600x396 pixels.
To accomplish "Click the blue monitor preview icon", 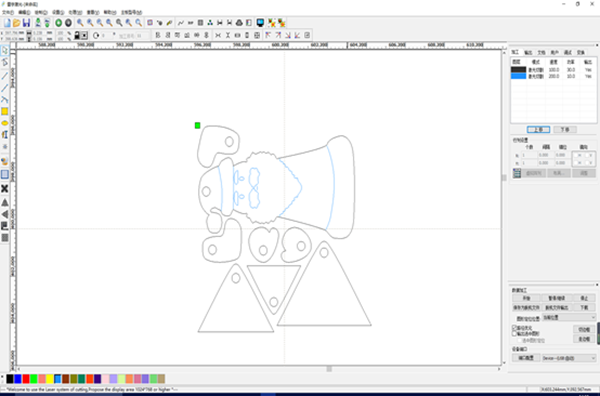I will (260, 23).
